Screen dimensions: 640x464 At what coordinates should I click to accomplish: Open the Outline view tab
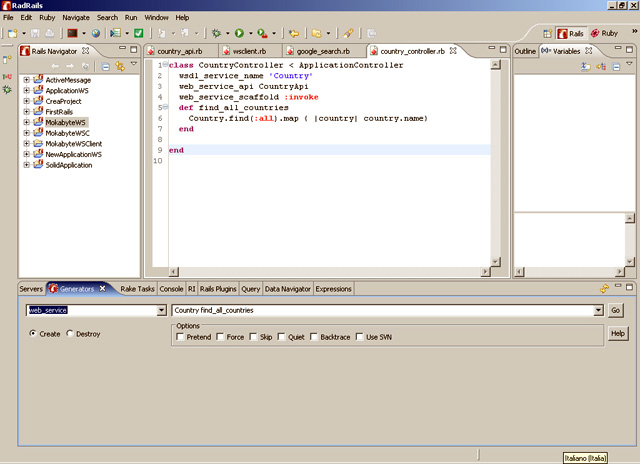(x=525, y=51)
